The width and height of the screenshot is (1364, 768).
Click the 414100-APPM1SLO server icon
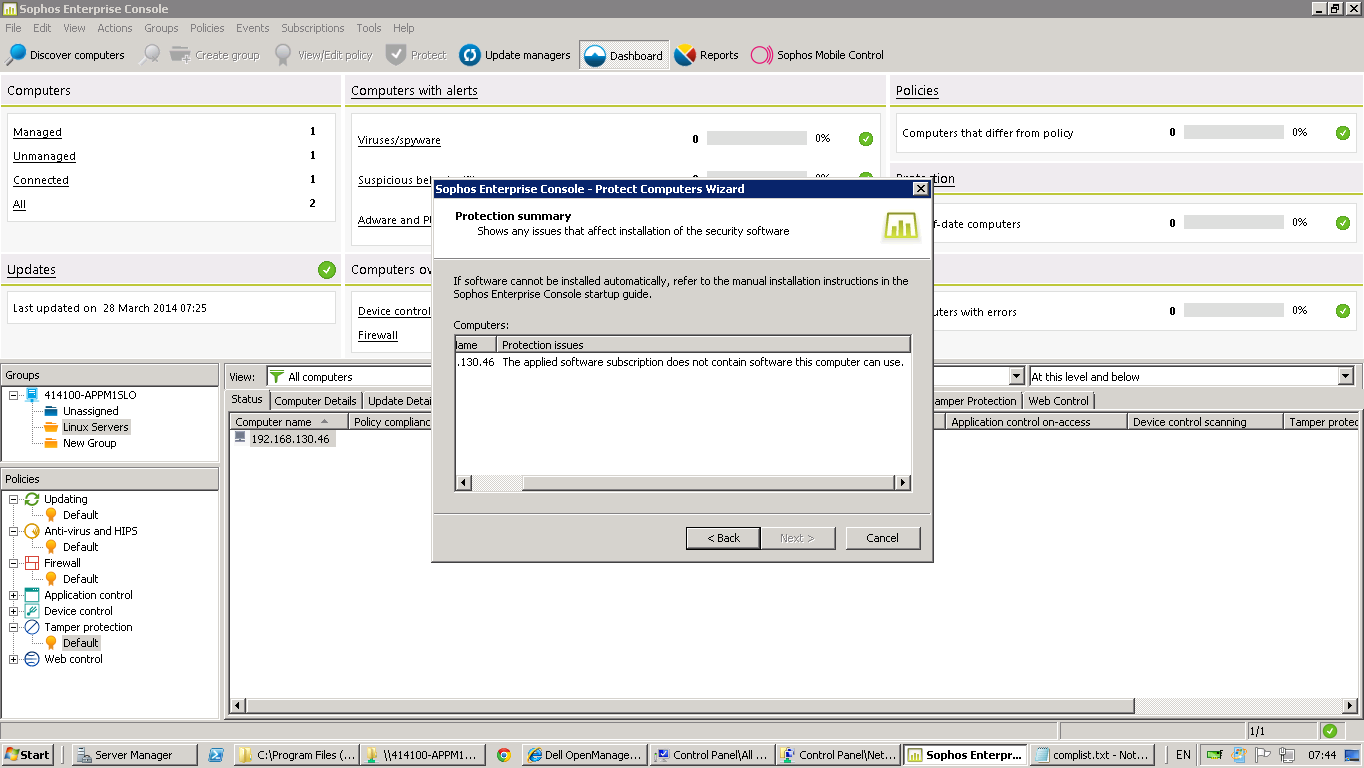(x=32, y=395)
